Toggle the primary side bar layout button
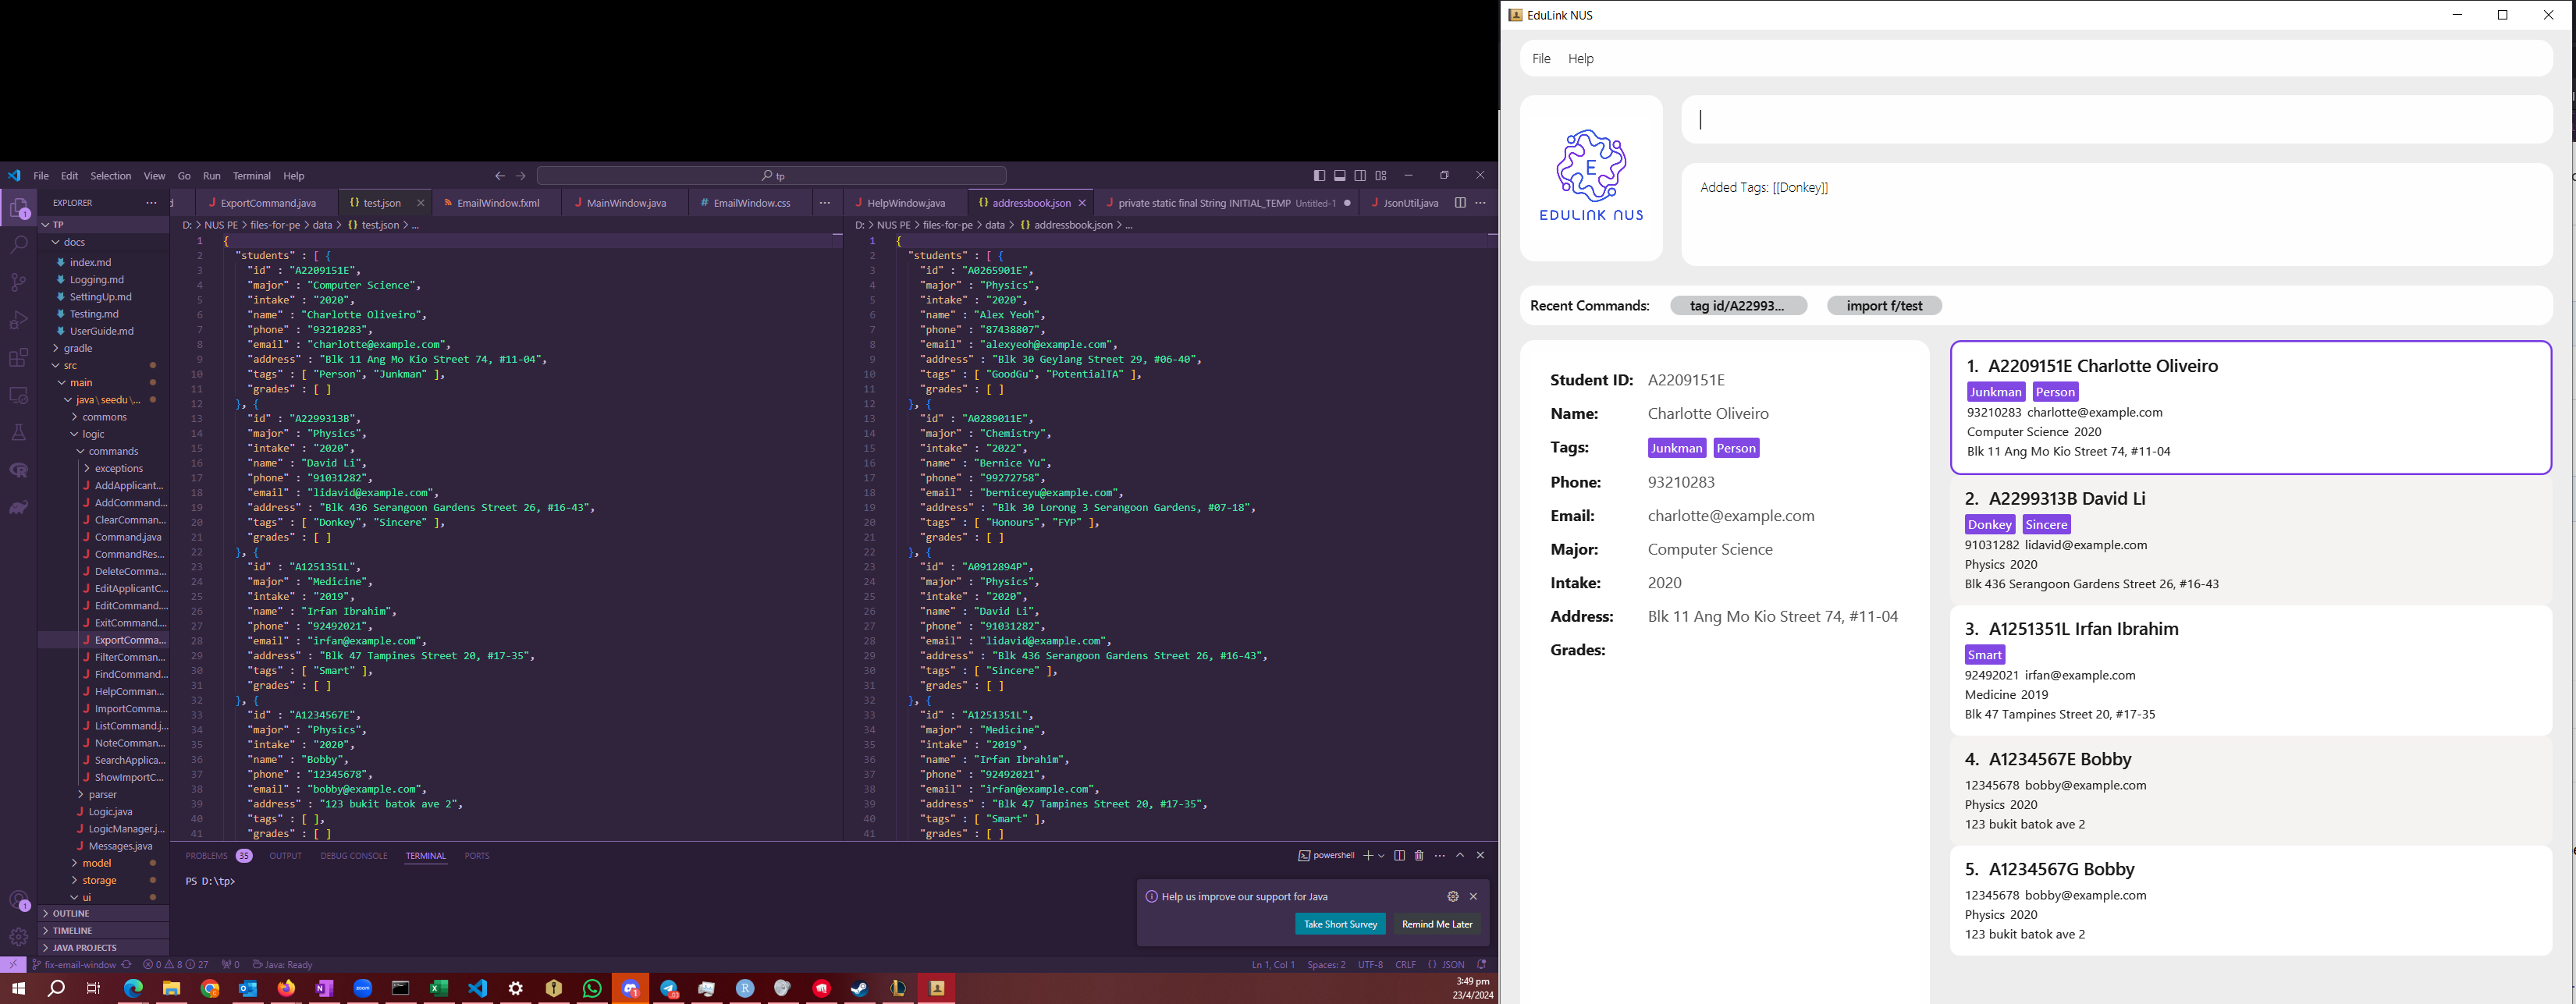Screen dimensions: 2576x1004 coord(1319,176)
